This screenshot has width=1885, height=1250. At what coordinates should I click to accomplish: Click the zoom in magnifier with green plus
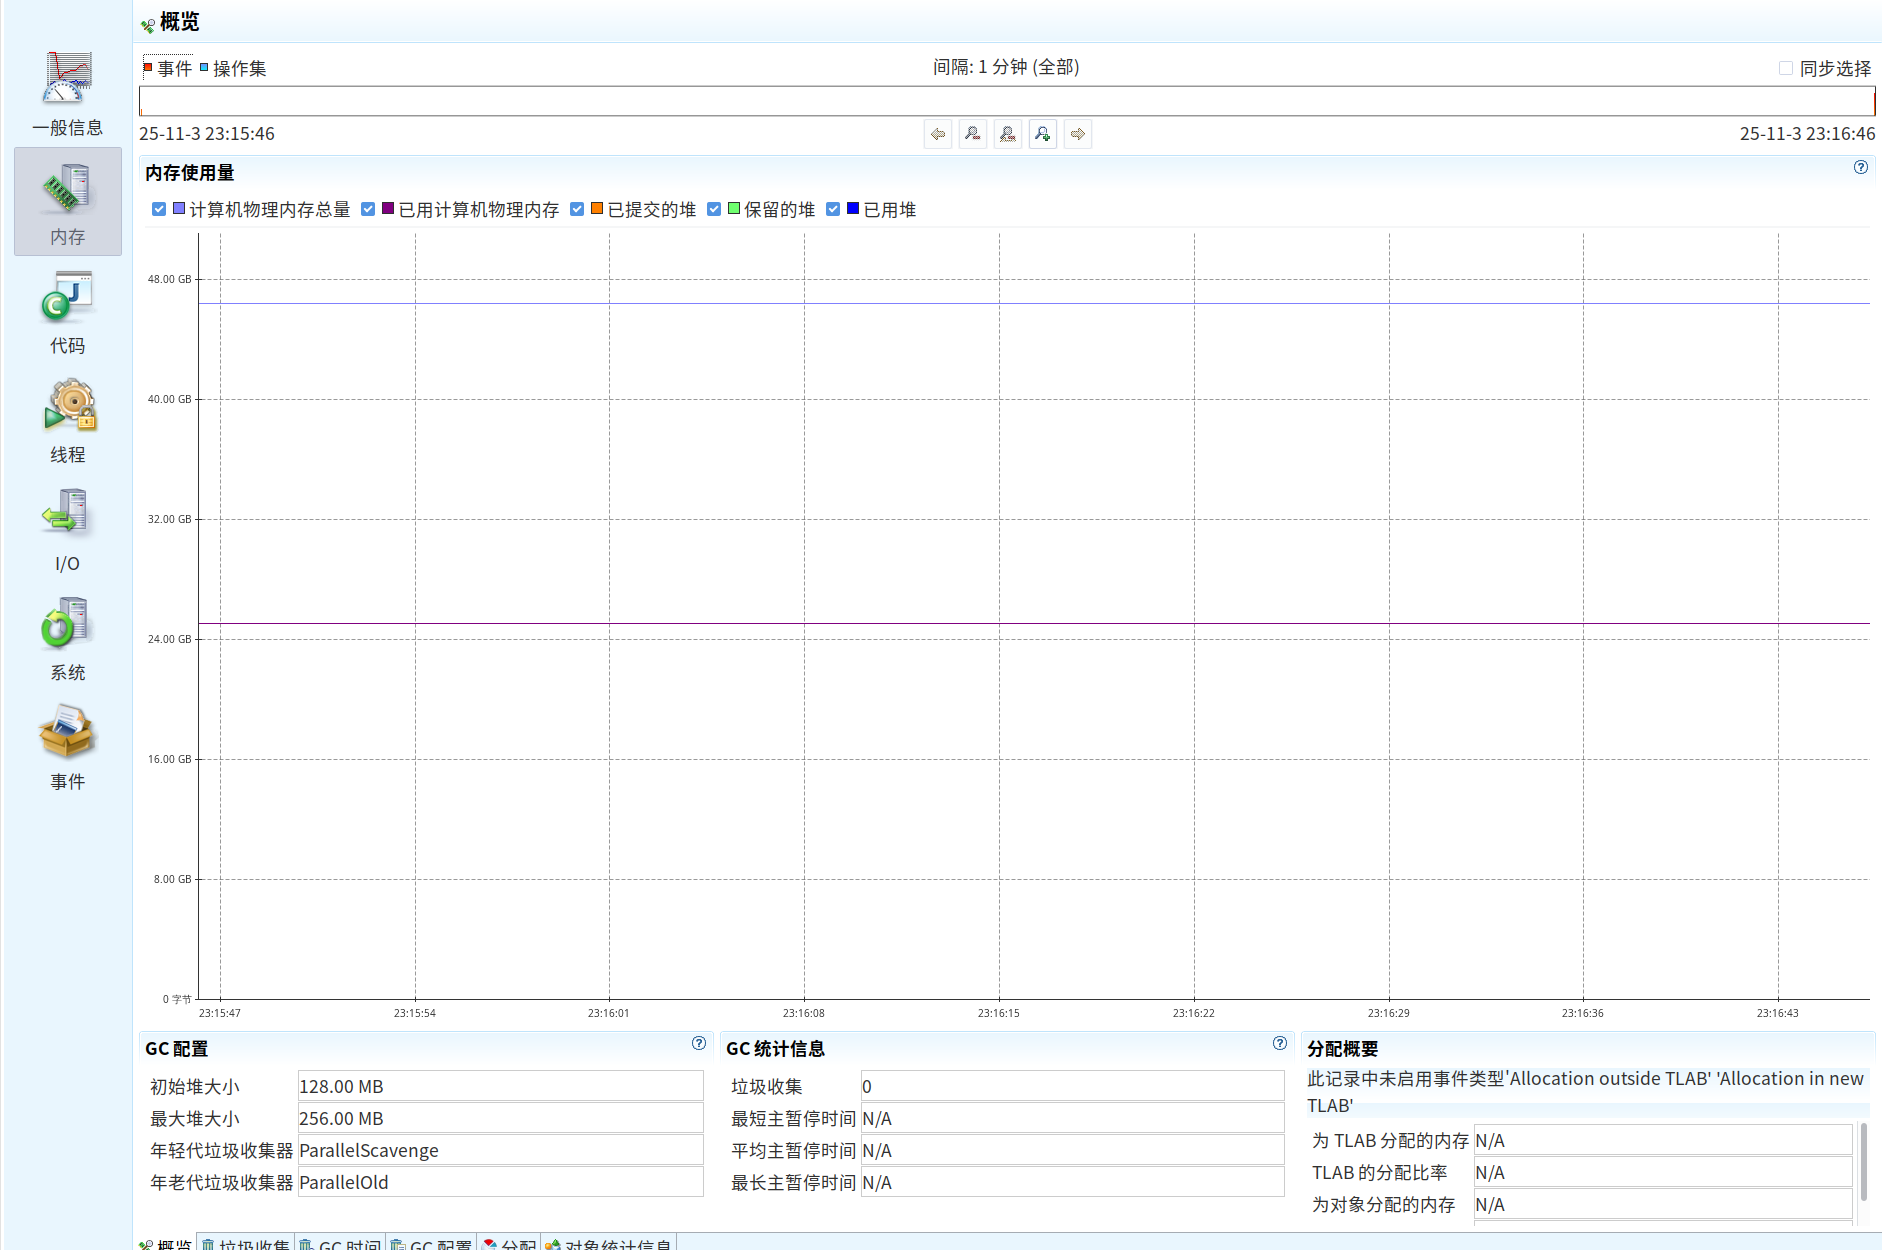click(1043, 134)
